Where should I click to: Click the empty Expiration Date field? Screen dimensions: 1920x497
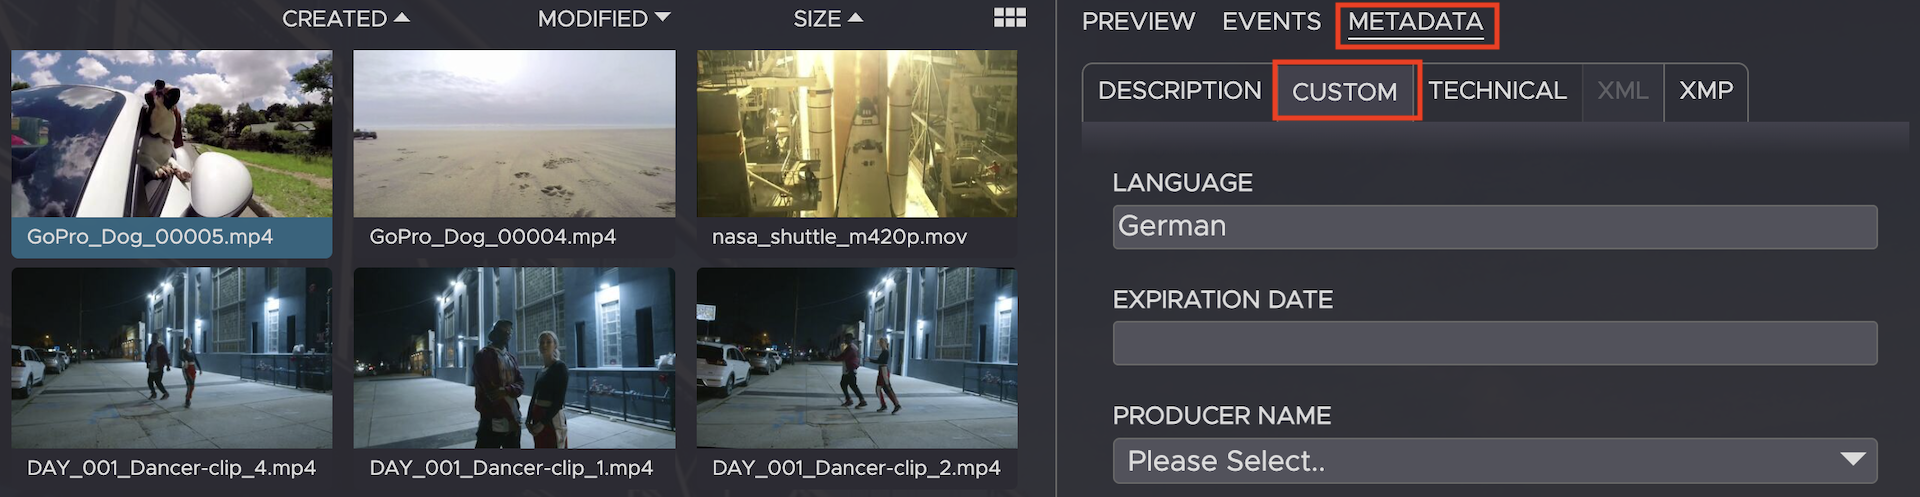click(x=1494, y=343)
